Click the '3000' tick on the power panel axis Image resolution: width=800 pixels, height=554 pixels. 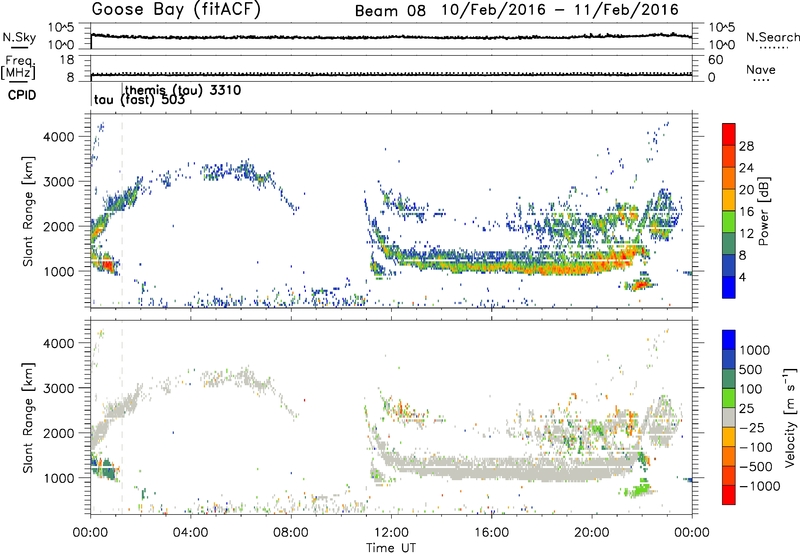[58, 182]
